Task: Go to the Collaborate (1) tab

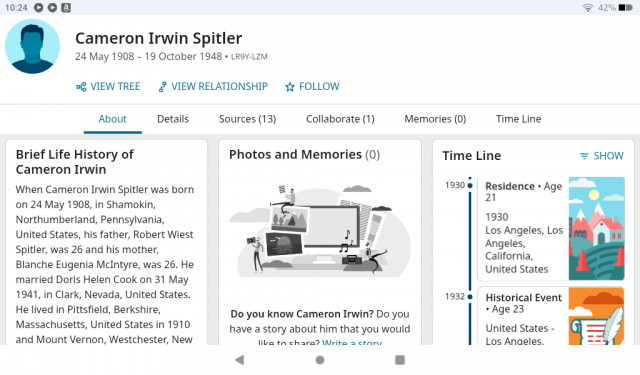Action: (x=340, y=119)
